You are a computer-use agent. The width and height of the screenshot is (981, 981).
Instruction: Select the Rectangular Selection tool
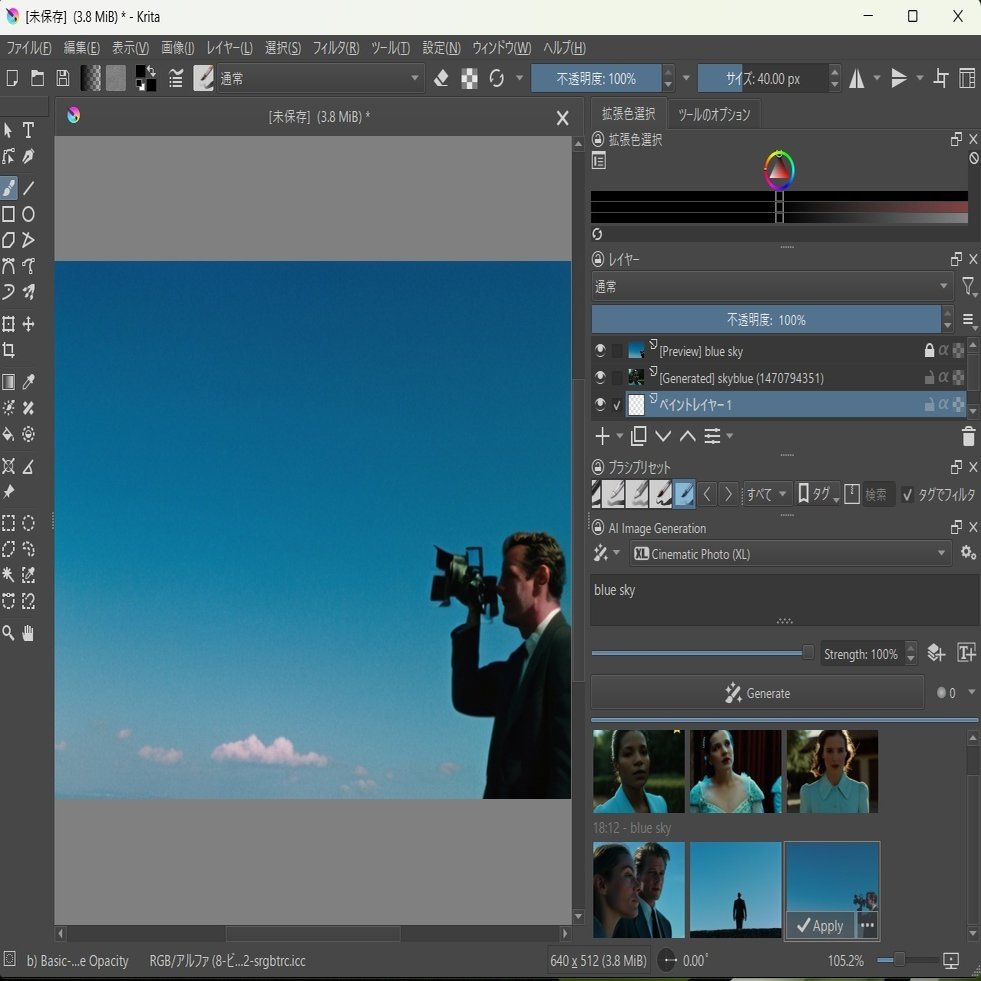[9, 523]
